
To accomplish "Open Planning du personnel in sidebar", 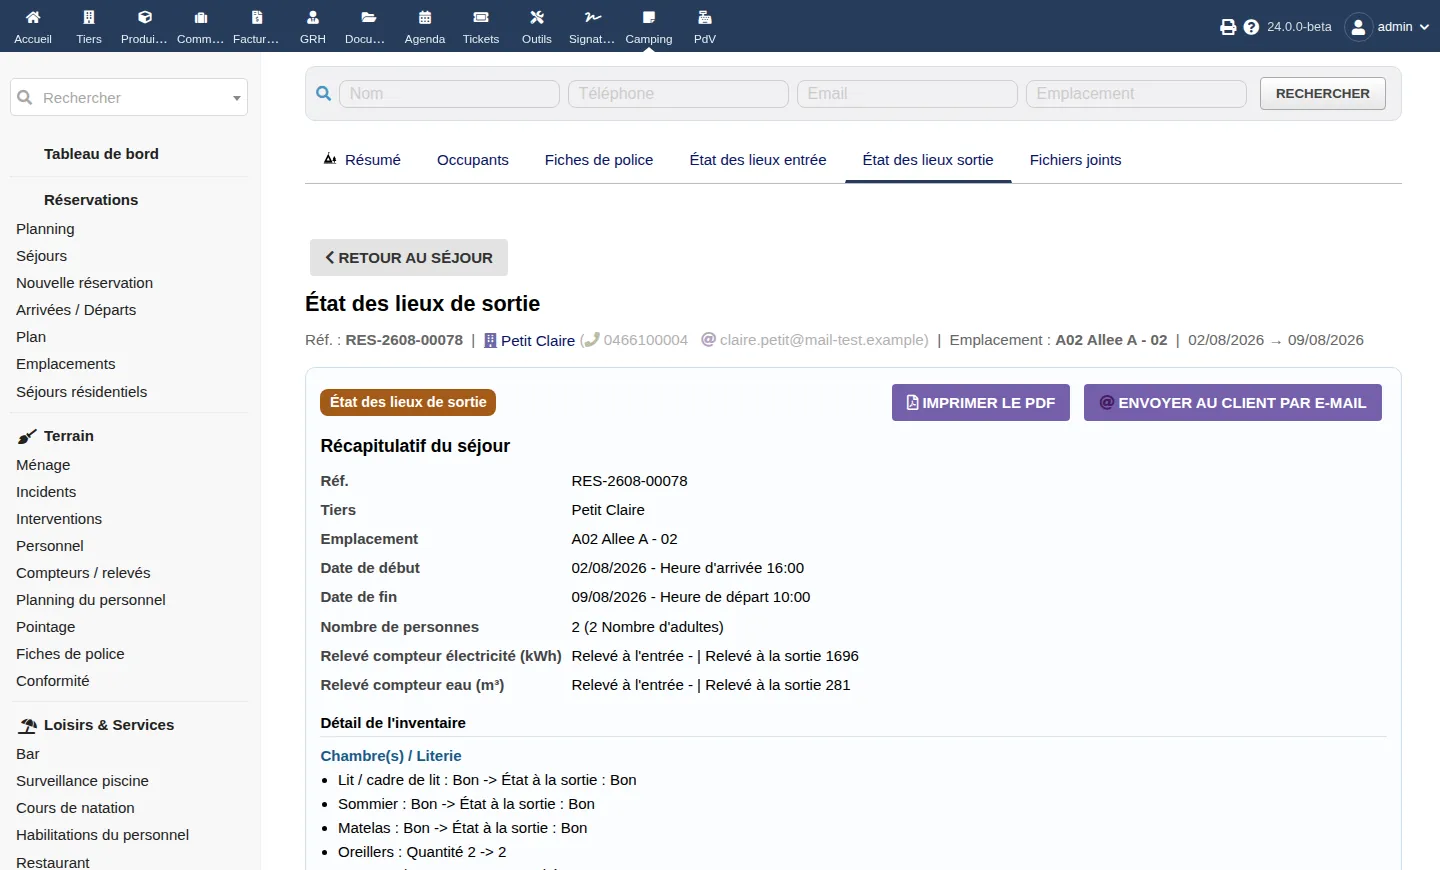I will click(x=91, y=600).
